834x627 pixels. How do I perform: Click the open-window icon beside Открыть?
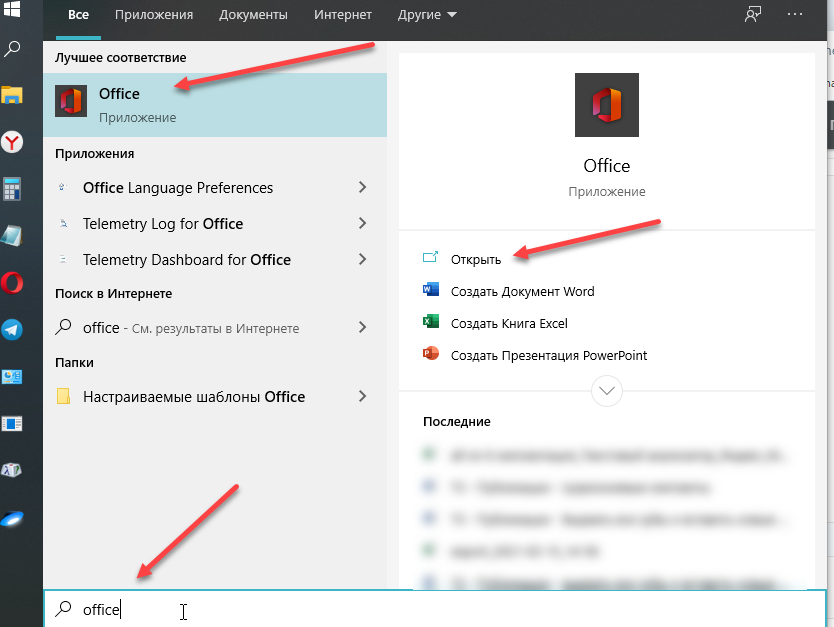tap(430, 257)
